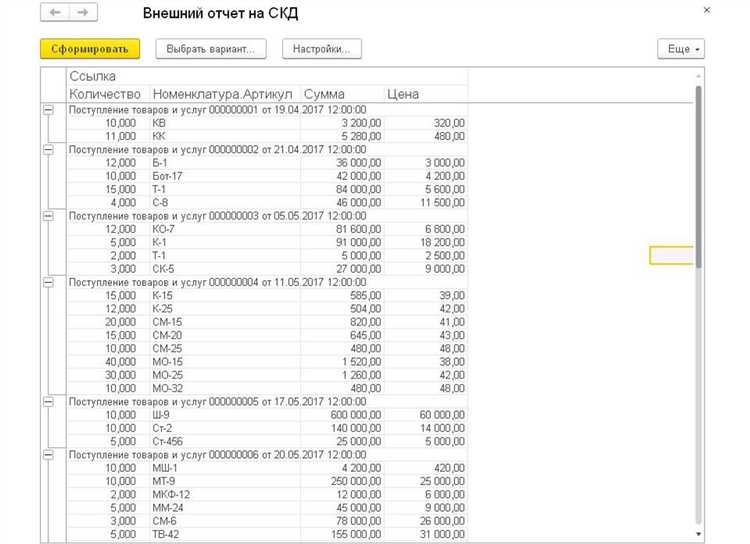This screenshot has height=544, width=750.
Task: Select the article cell КВ
Action: tap(225, 123)
